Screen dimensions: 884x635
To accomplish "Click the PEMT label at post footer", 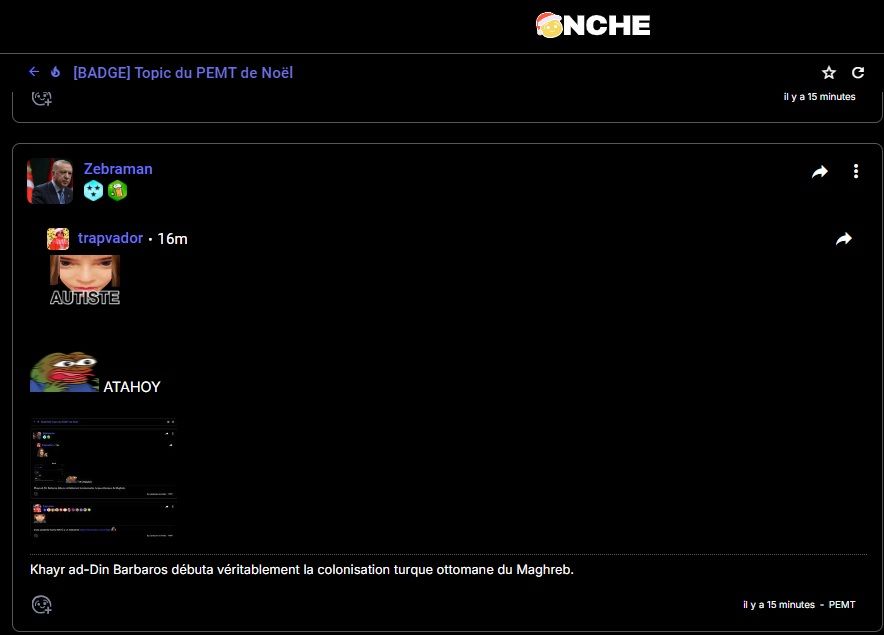I will tap(842, 605).
